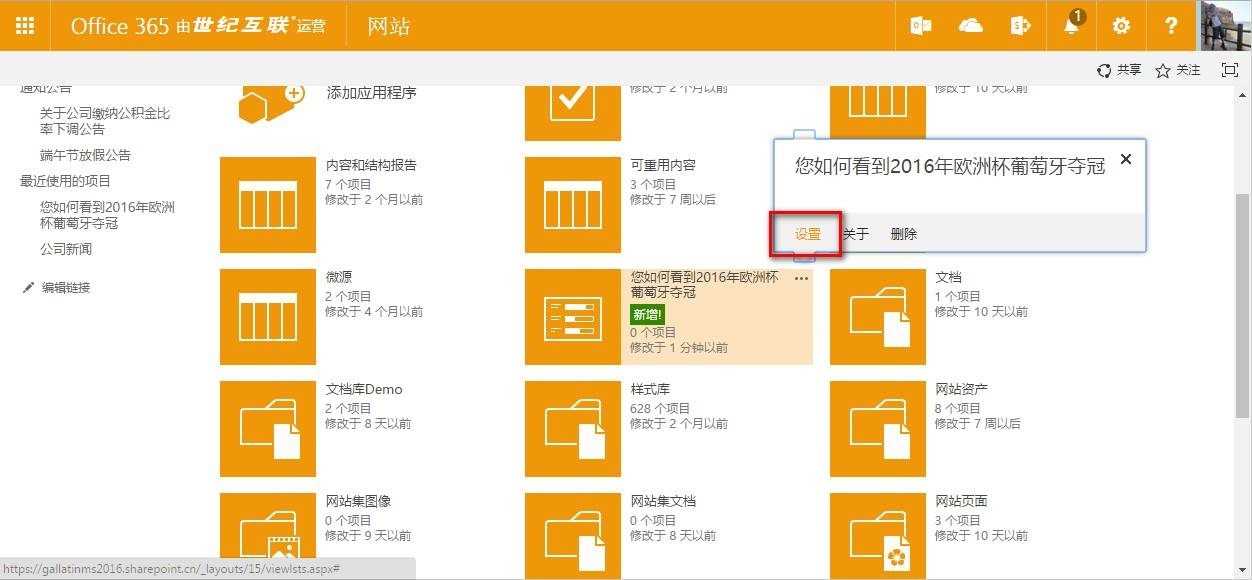
Task: Open the 网站集文档 library tile icon
Action: [x=573, y=536]
